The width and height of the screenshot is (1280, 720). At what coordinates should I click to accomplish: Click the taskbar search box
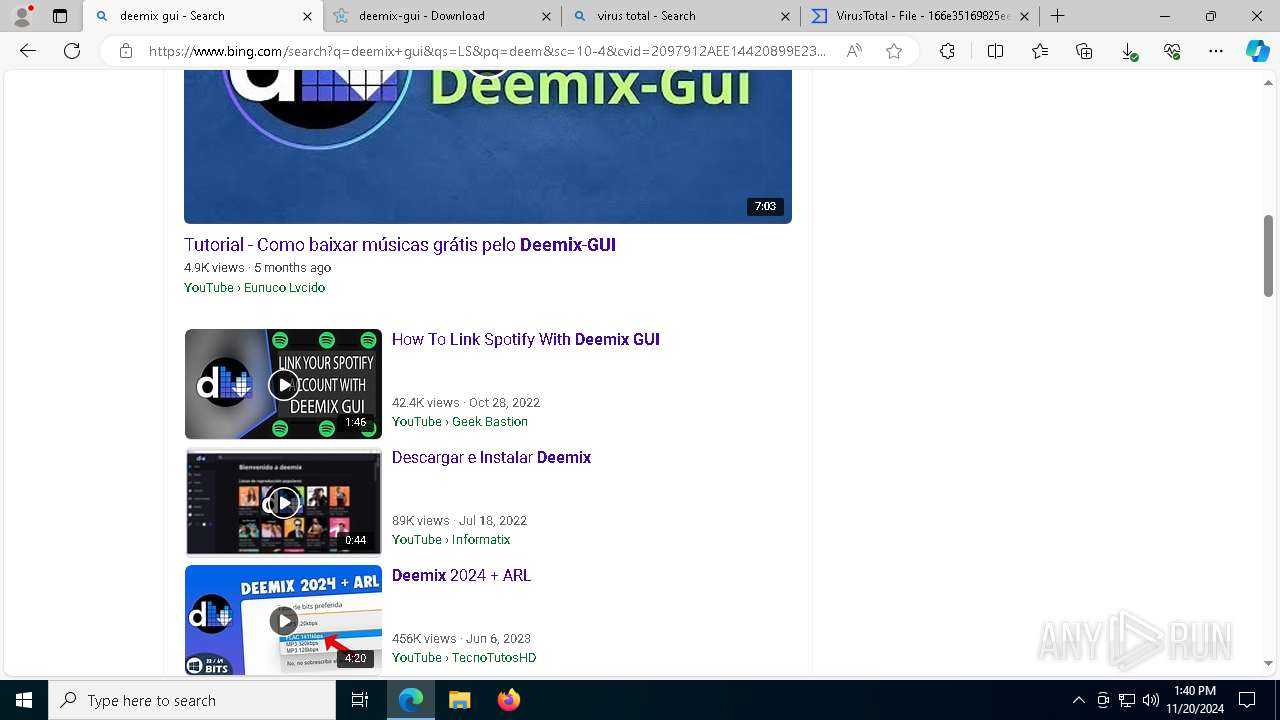(x=192, y=700)
